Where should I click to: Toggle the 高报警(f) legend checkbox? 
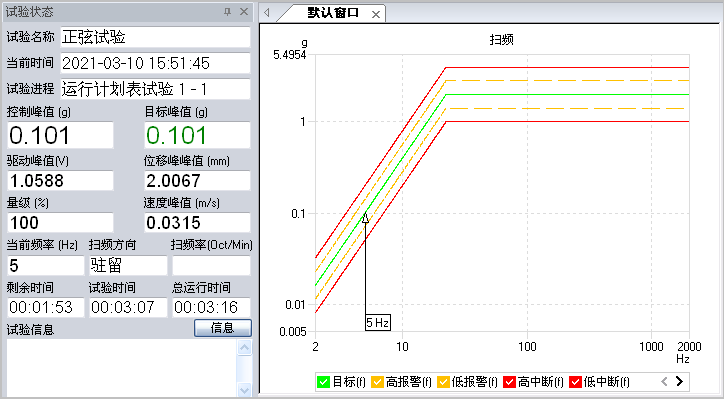coord(378,382)
